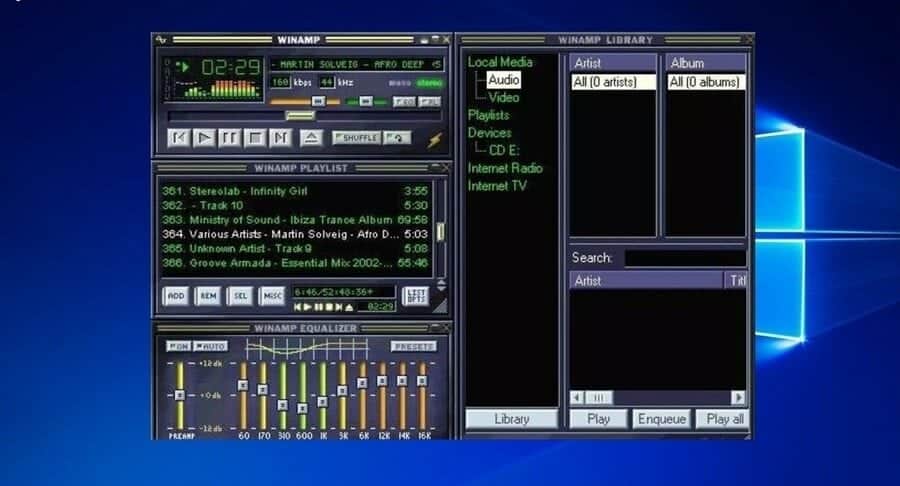900x486 pixels.
Task: Toggle the Repeat button next to Shuffle
Action: [x=397, y=138]
